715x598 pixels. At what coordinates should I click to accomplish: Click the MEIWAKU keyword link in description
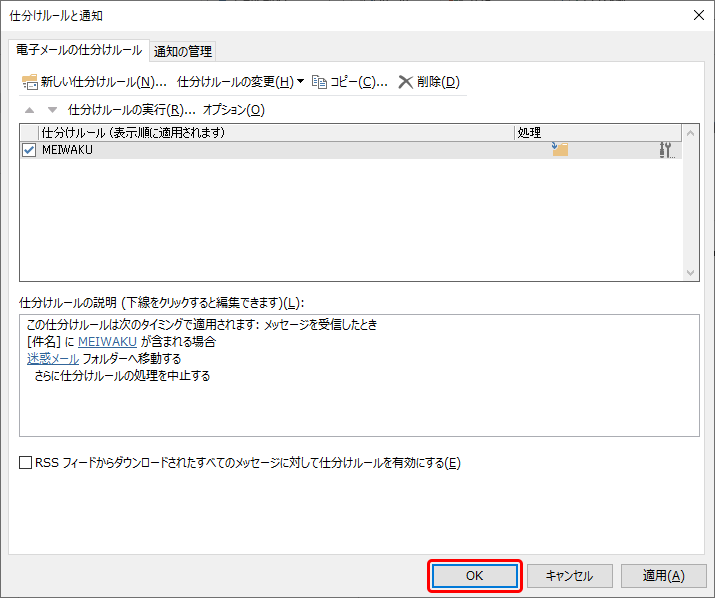107,342
